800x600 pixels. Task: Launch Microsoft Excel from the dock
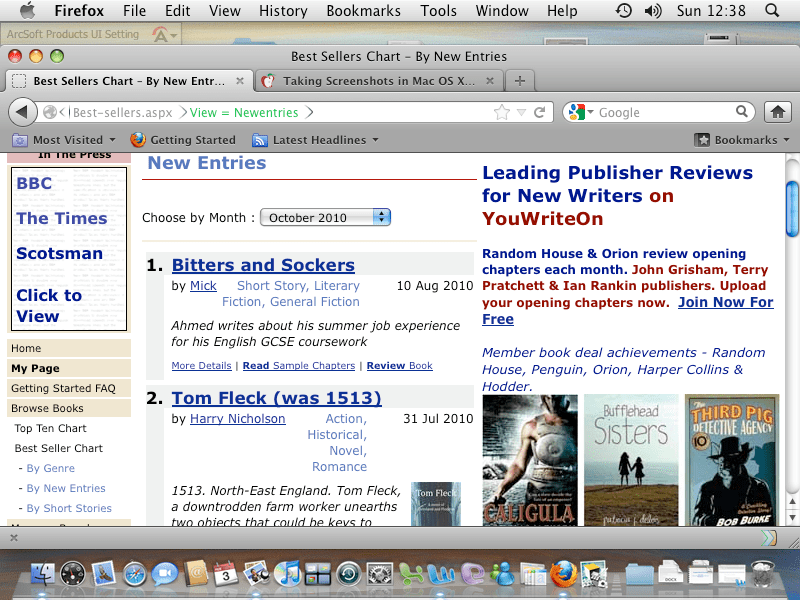coord(411,573)
